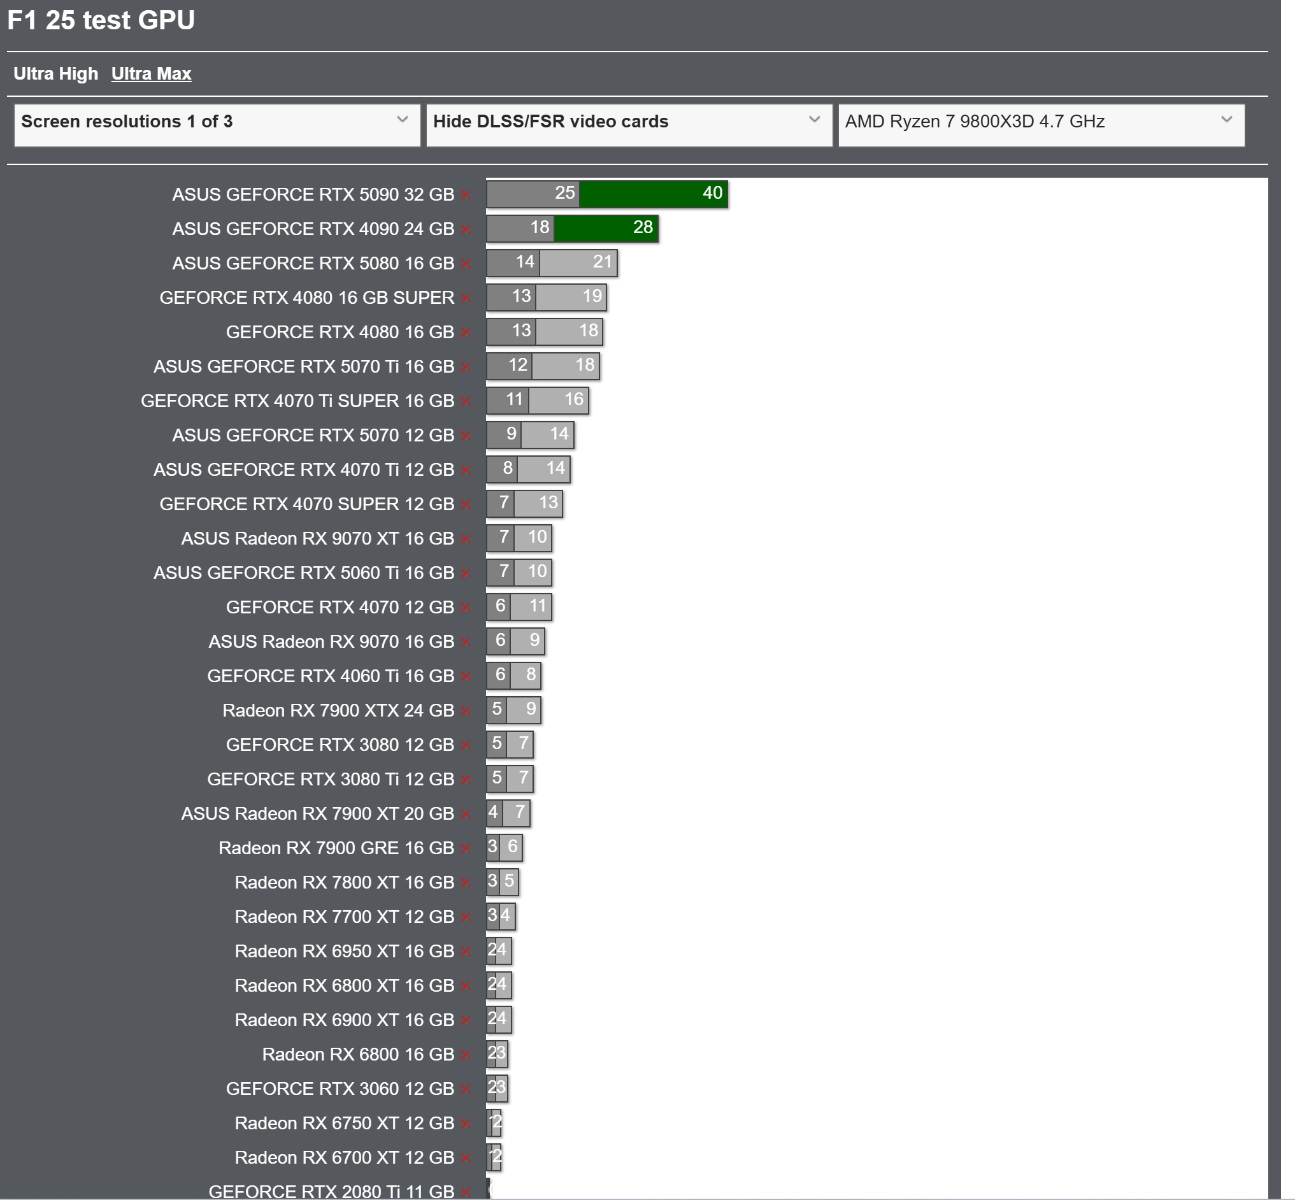The height and width of the screenshot is (1200, 1295).
Task: Switch to the Ultra High preset tab
Action: pyautogui.click(x=56, y=74)
